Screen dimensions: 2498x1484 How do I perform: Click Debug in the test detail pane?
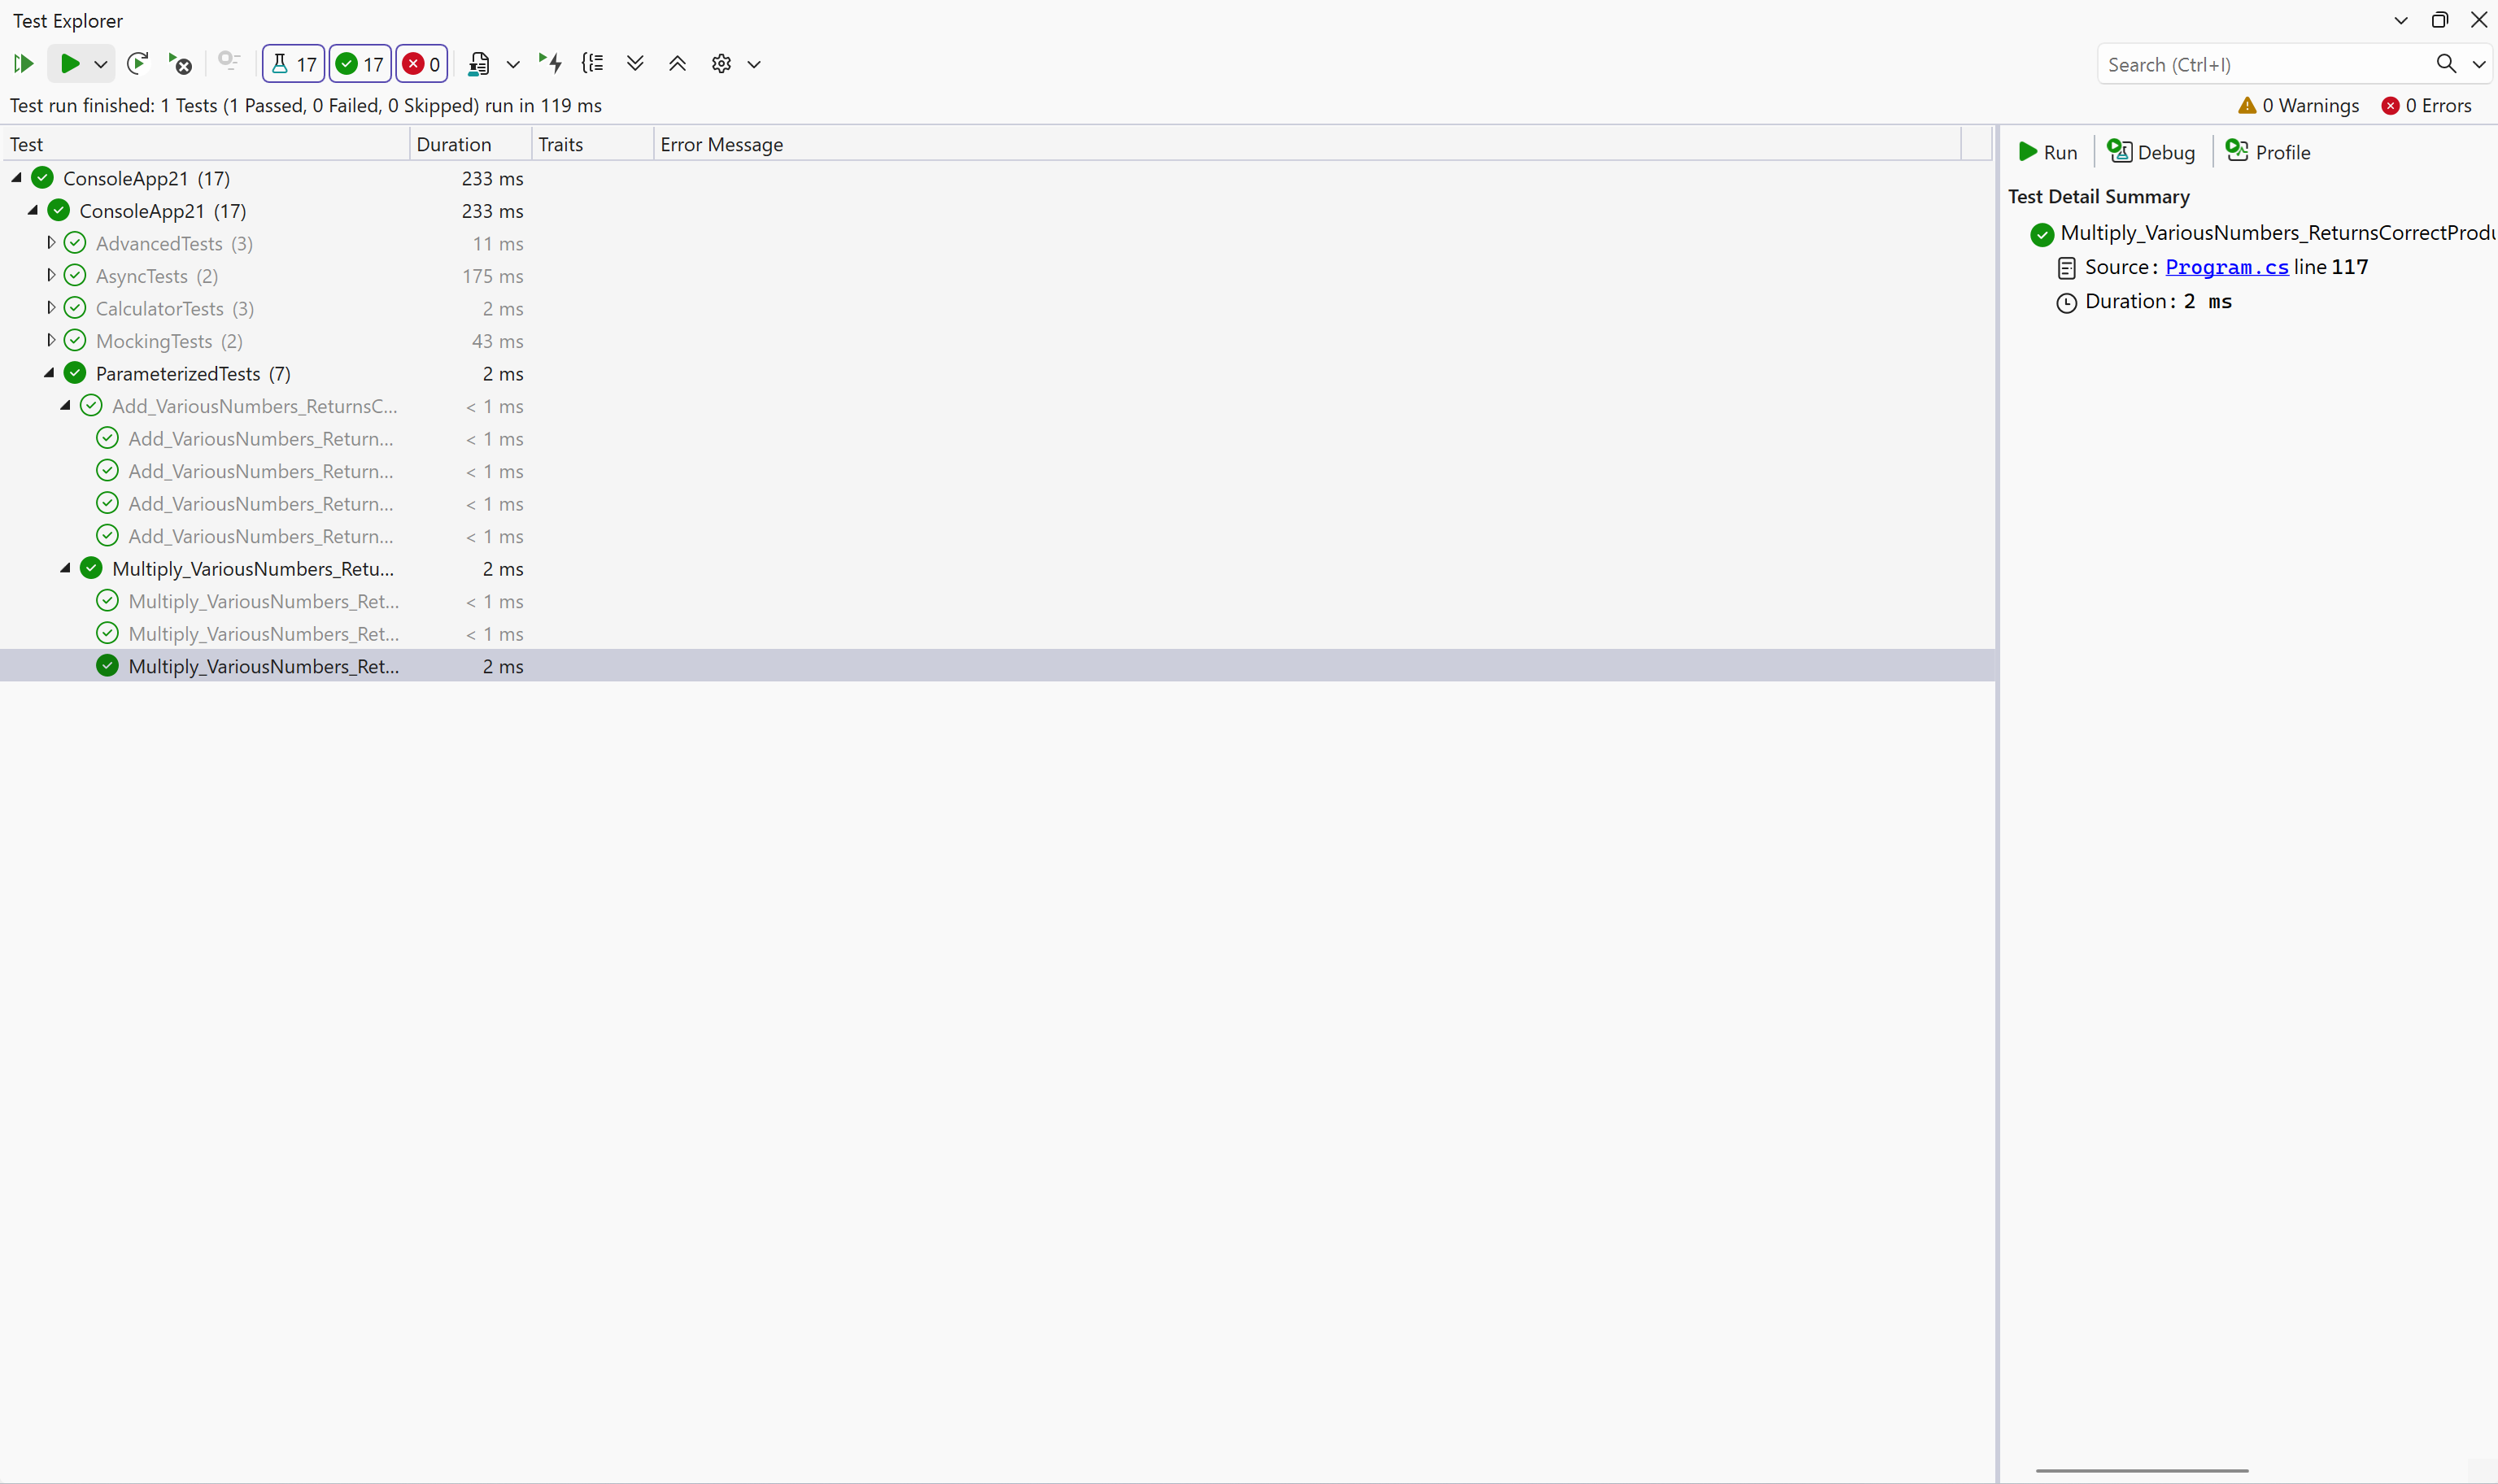[2152, 152]
